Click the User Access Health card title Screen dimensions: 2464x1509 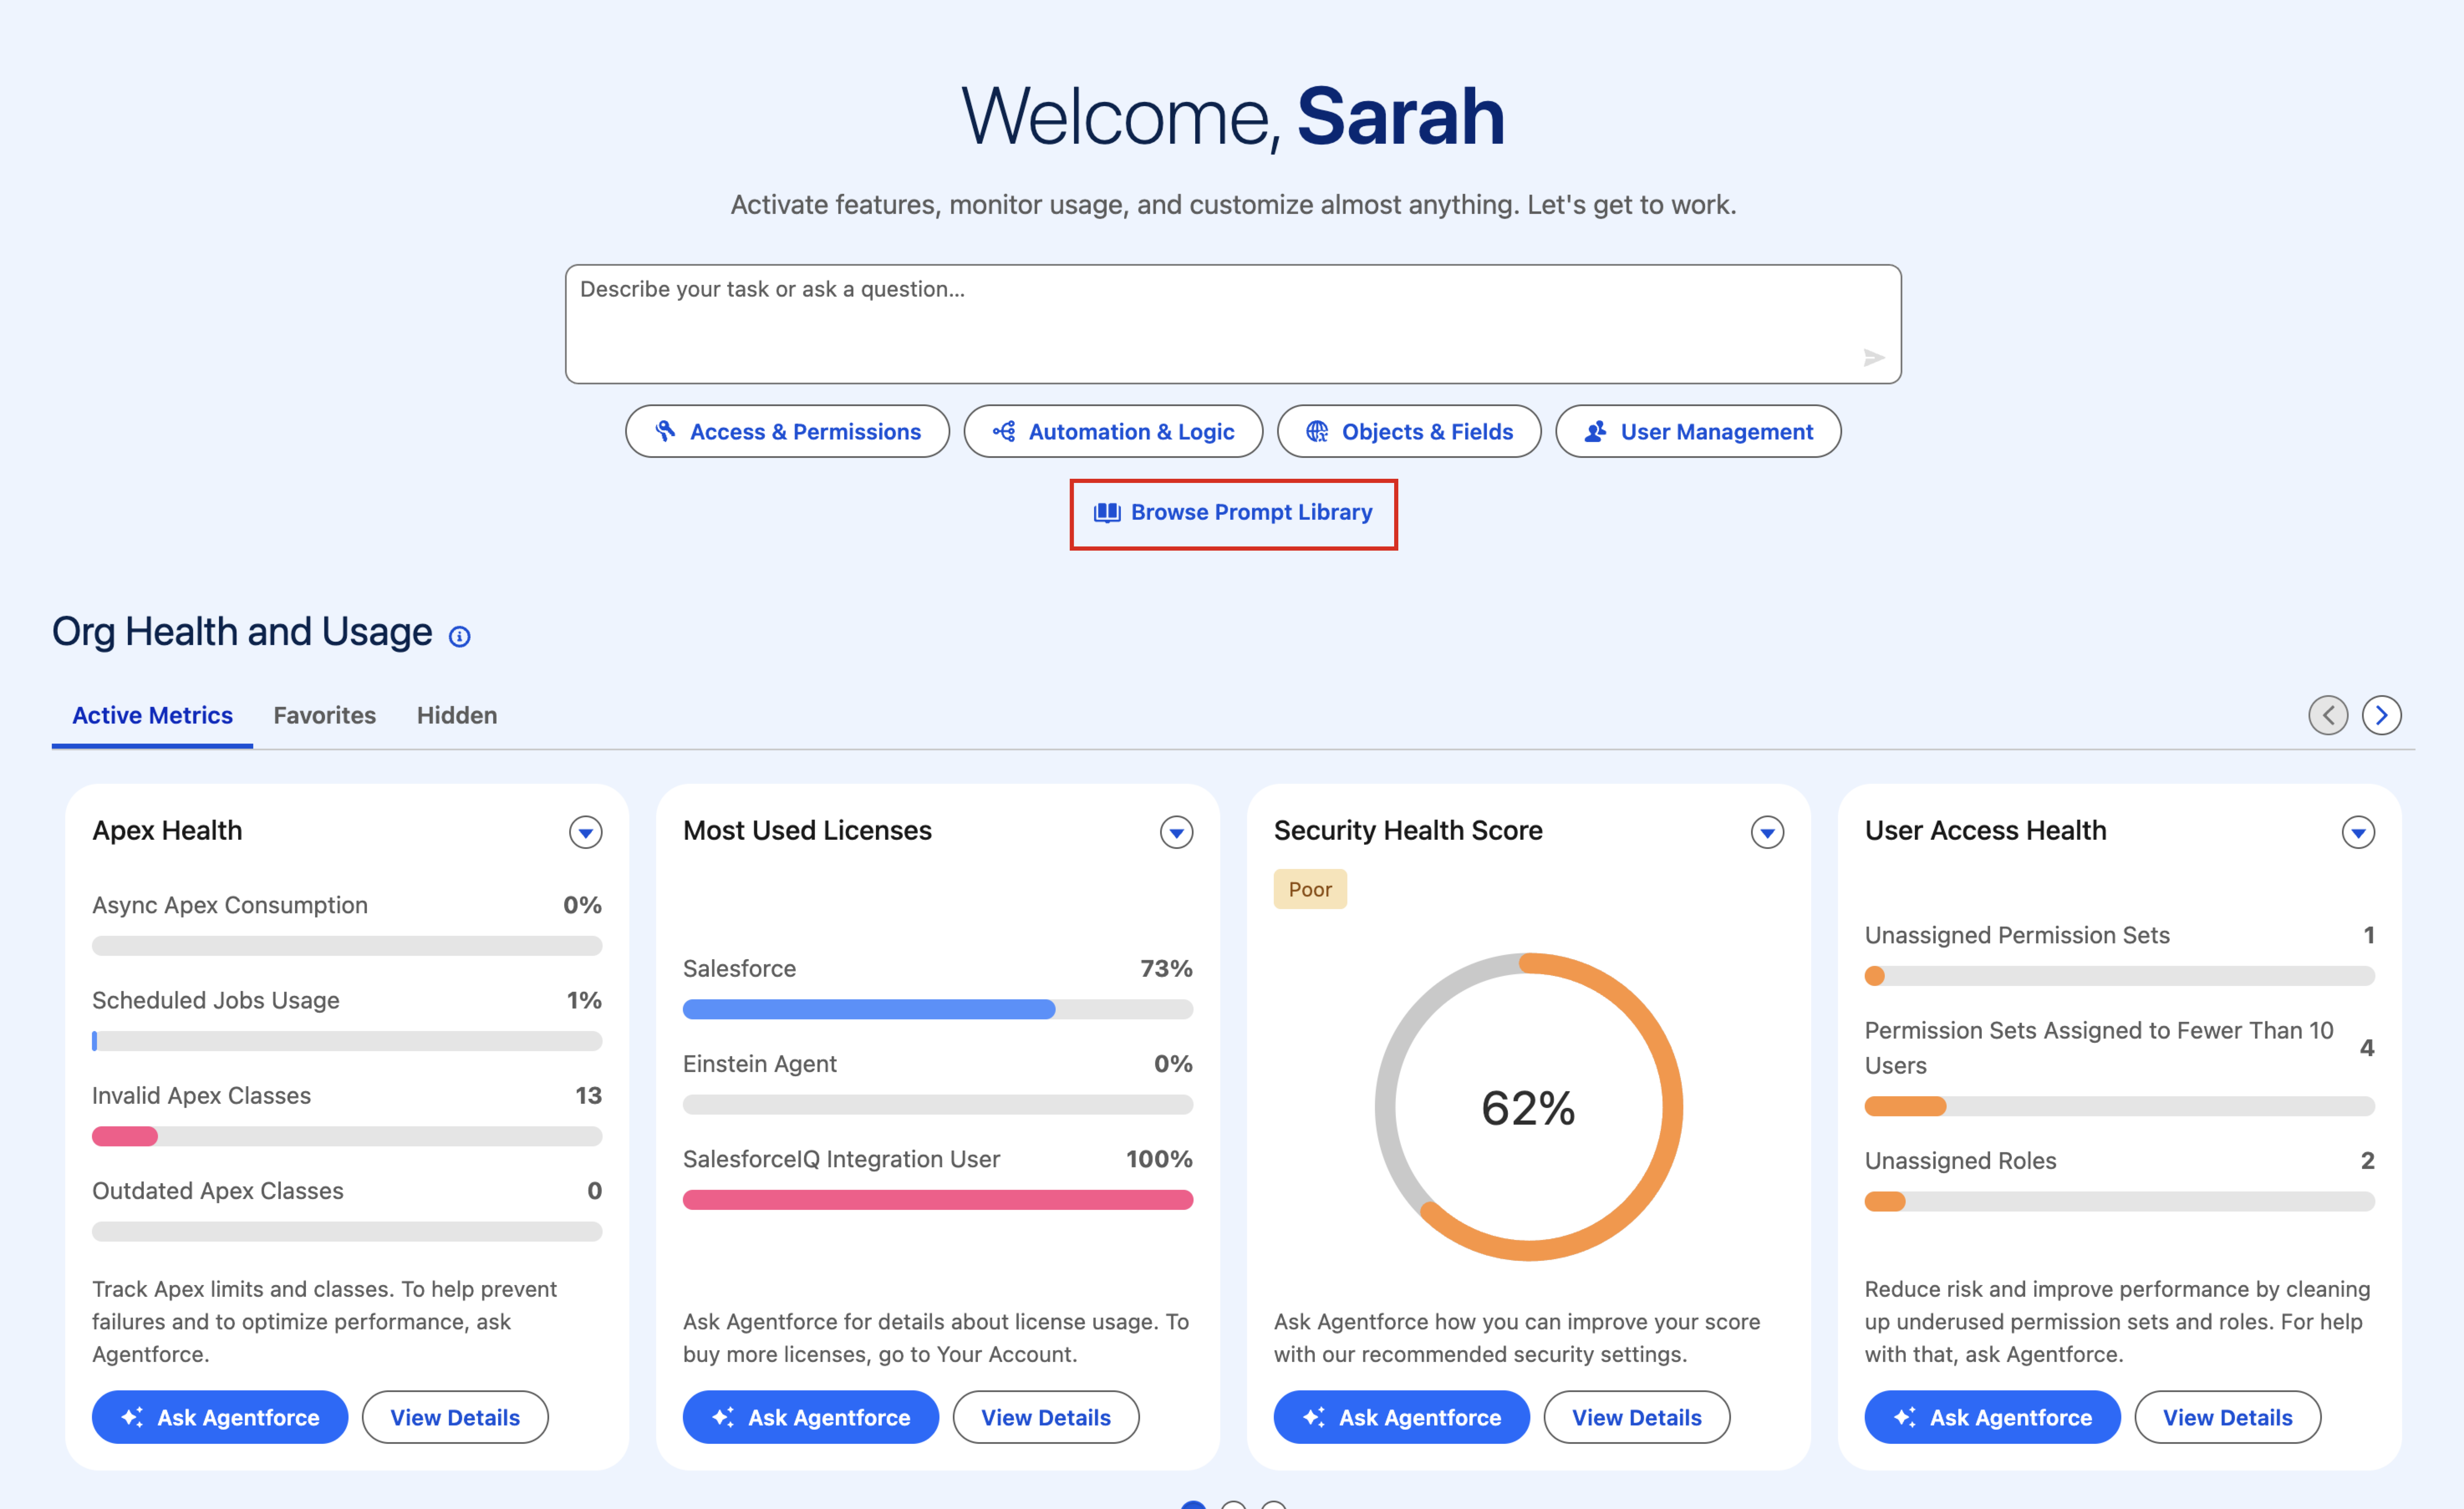pos(1985,830)
